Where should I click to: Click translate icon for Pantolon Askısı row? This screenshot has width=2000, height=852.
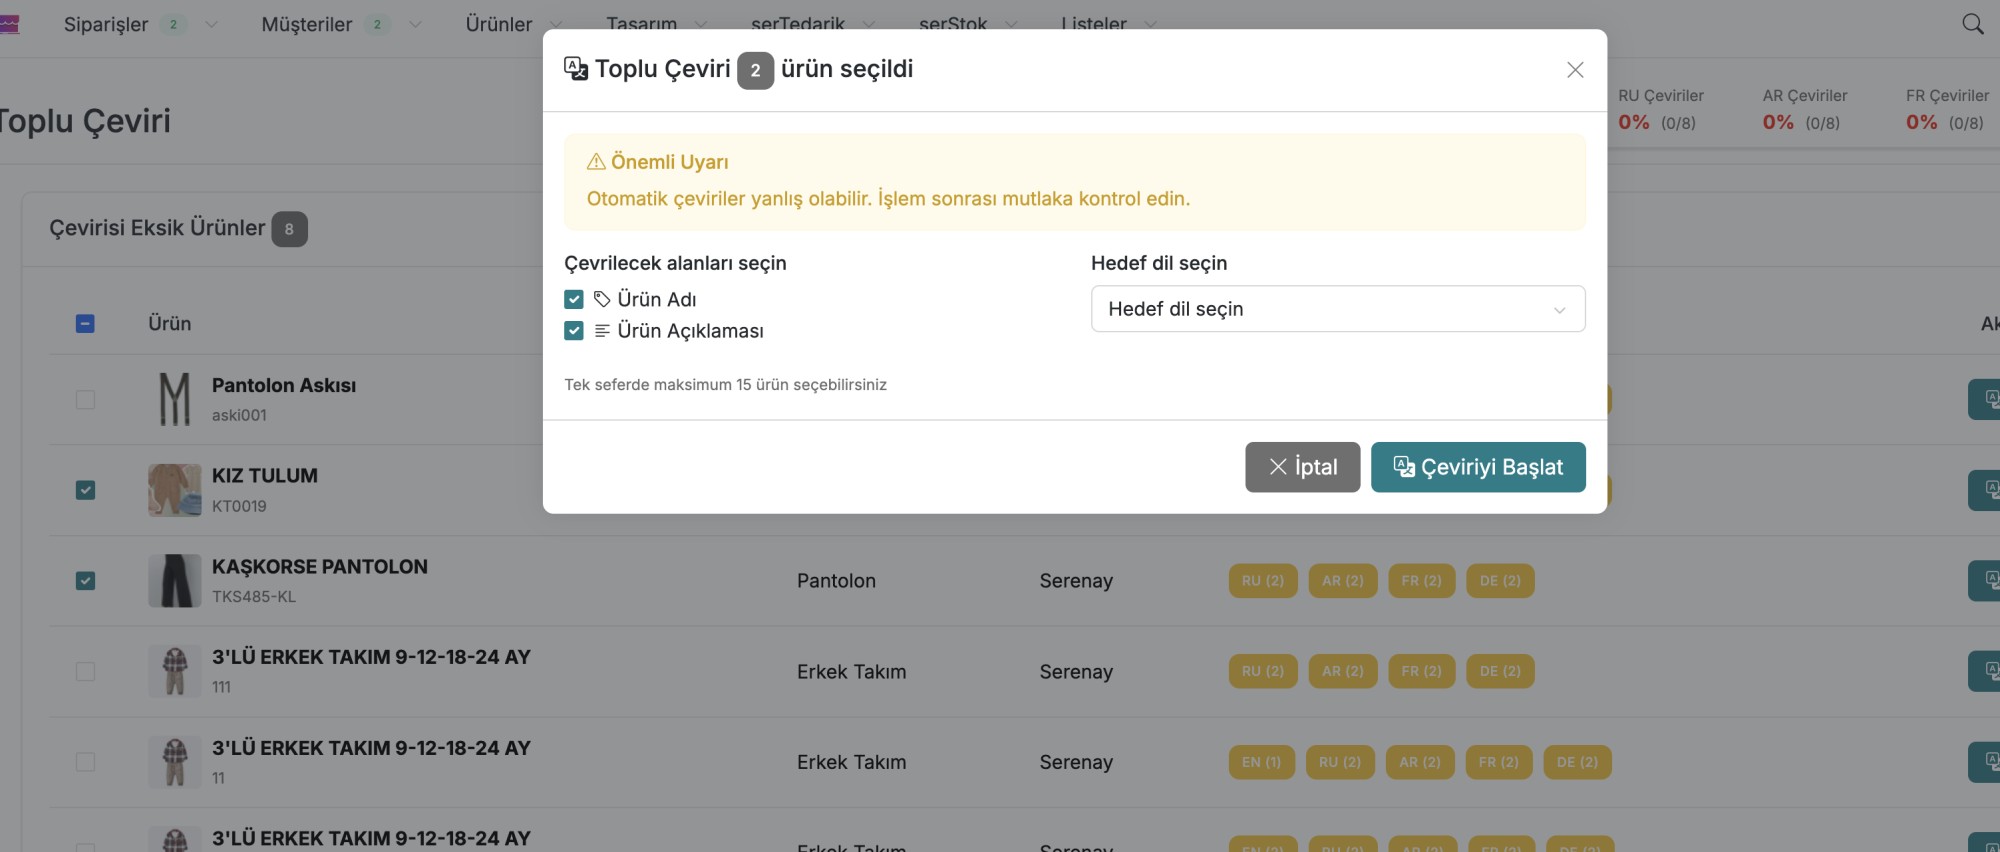coord(1986,399)
